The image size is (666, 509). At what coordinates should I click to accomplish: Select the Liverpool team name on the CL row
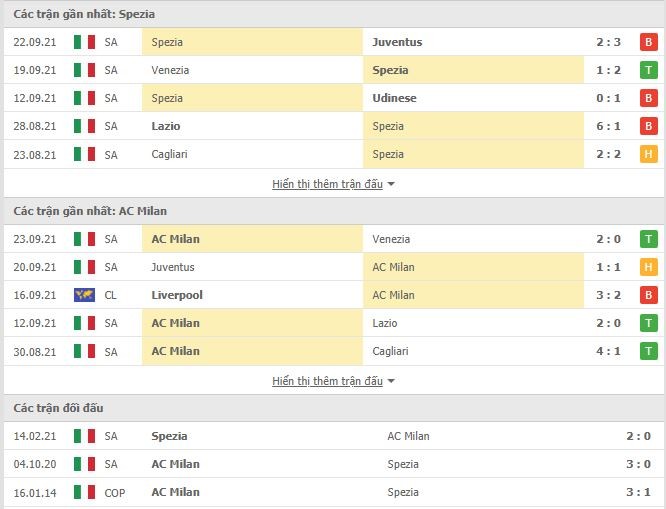pyautogui.click(x=177, y=295)
